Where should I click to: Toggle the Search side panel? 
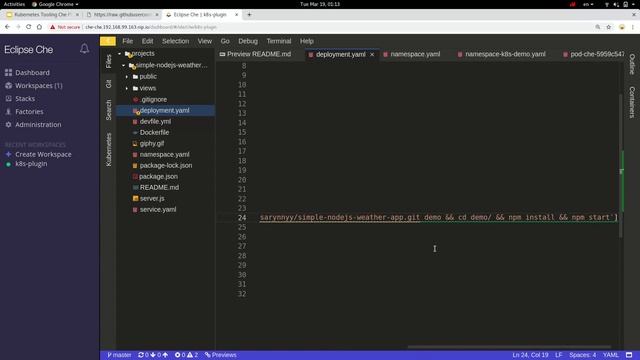tap(108, 110)
